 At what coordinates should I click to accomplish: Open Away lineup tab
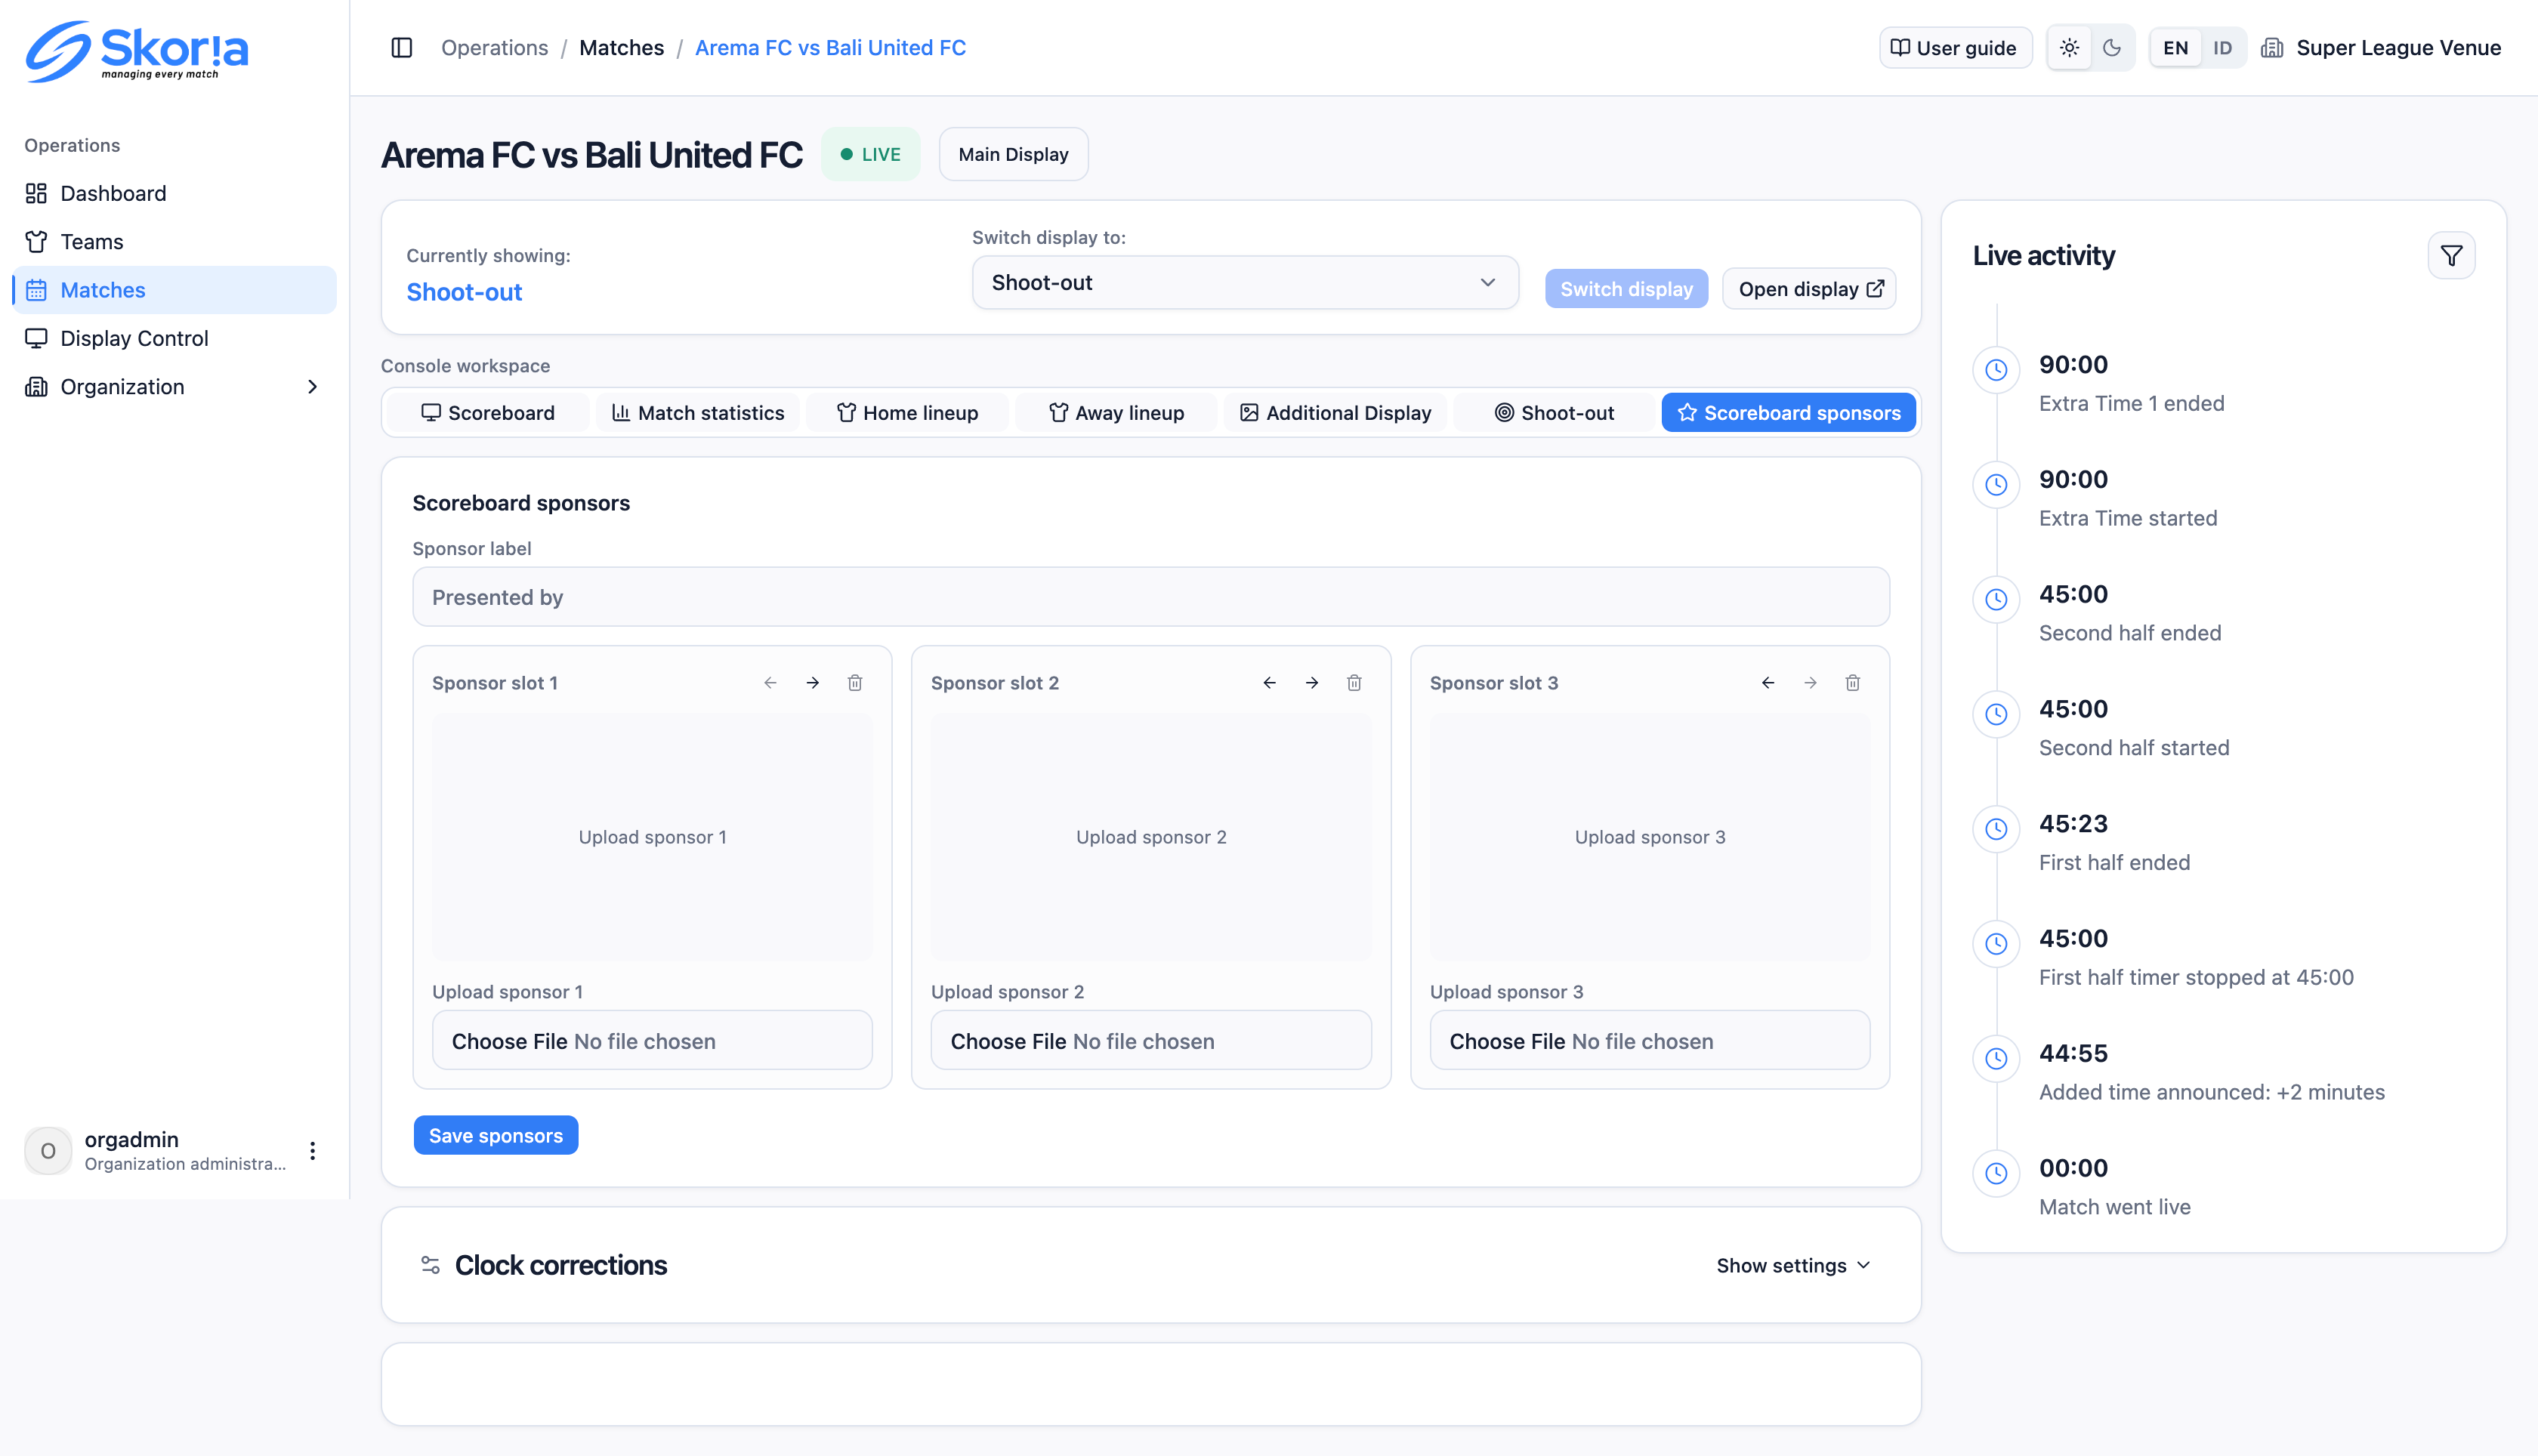click(1116, 412)
